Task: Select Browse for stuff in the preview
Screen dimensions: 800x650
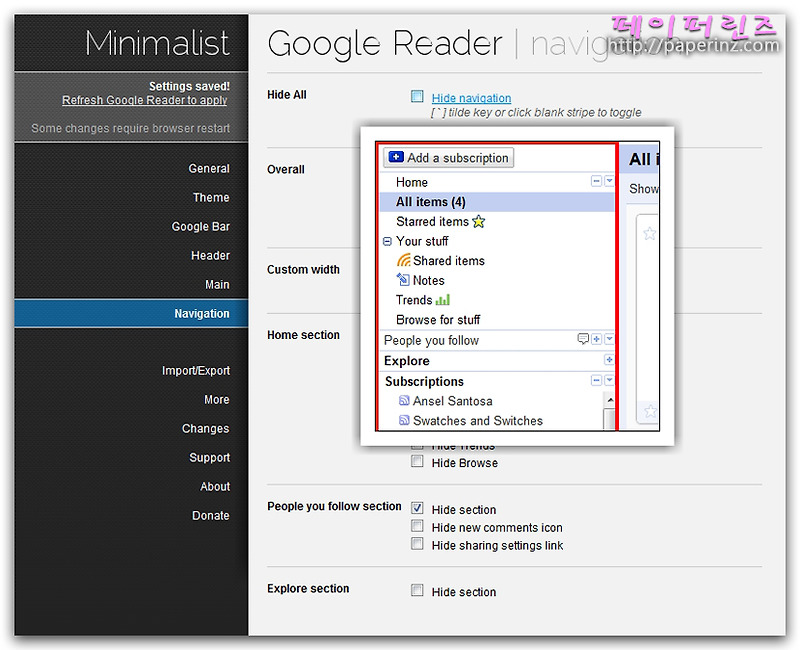Action: (438, 320)
